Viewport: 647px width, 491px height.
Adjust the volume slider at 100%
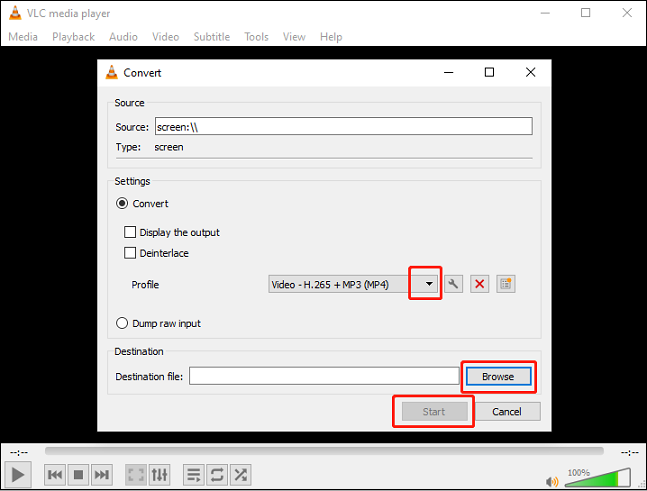pyautogui.click(x=597, y=478)
